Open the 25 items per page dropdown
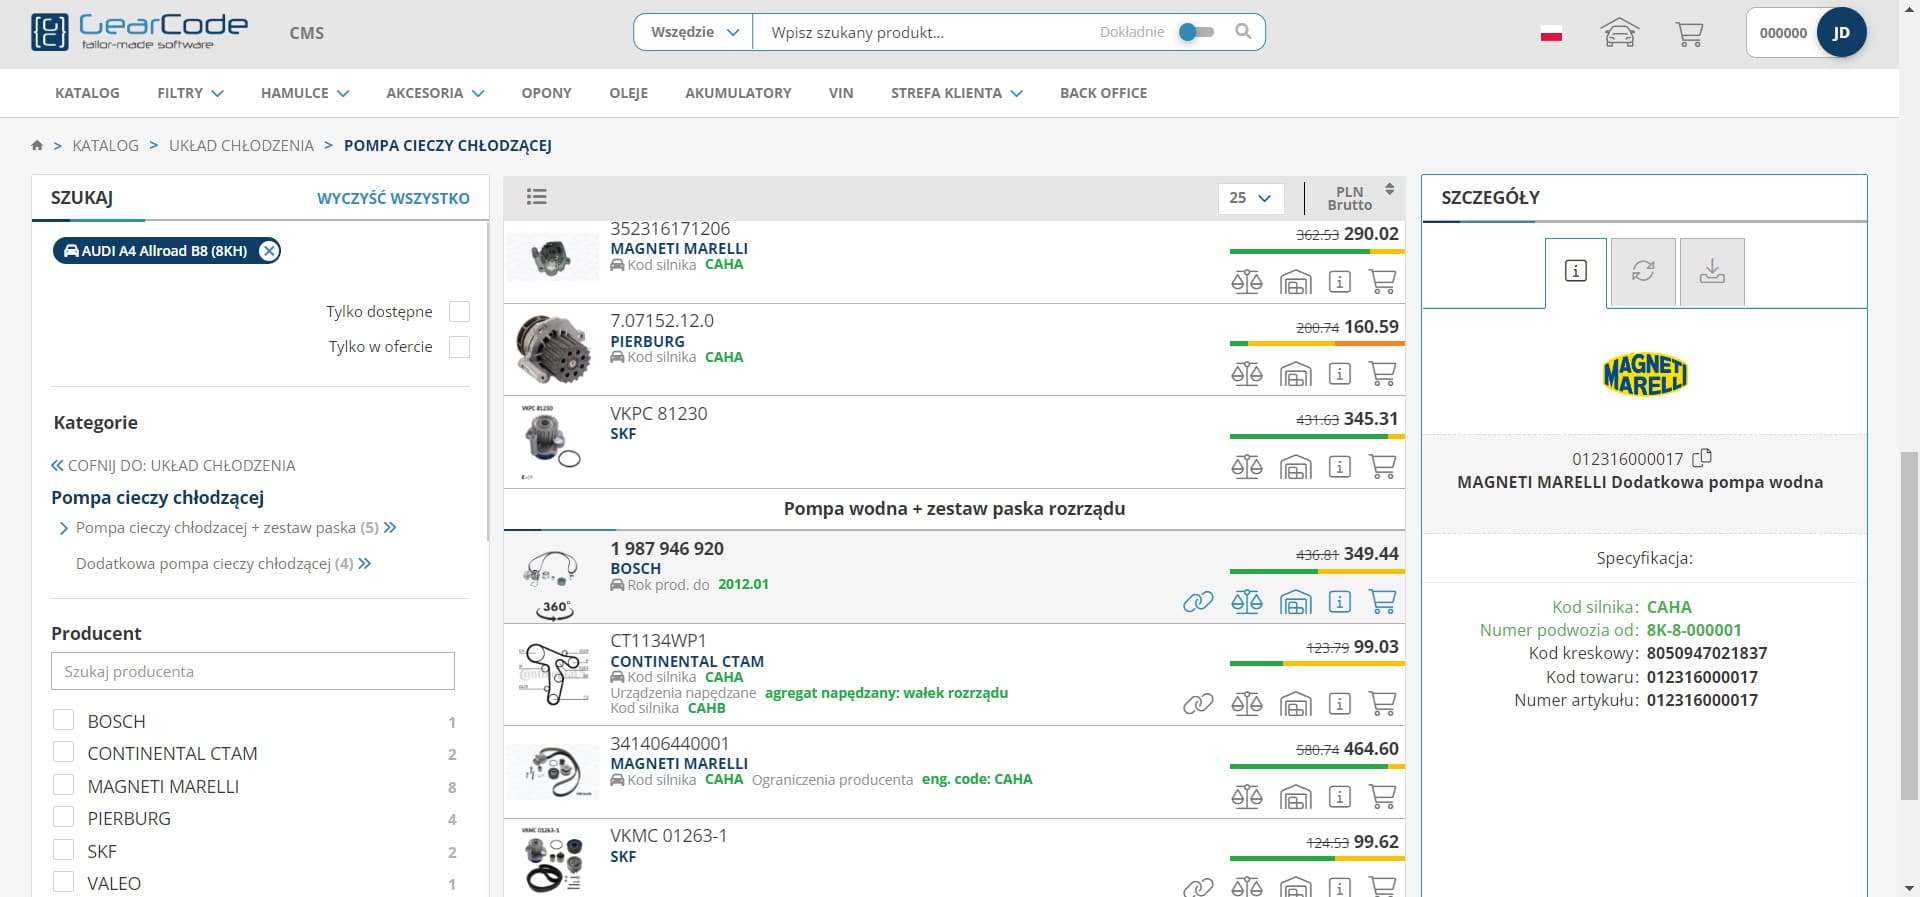 point(1250,198)
